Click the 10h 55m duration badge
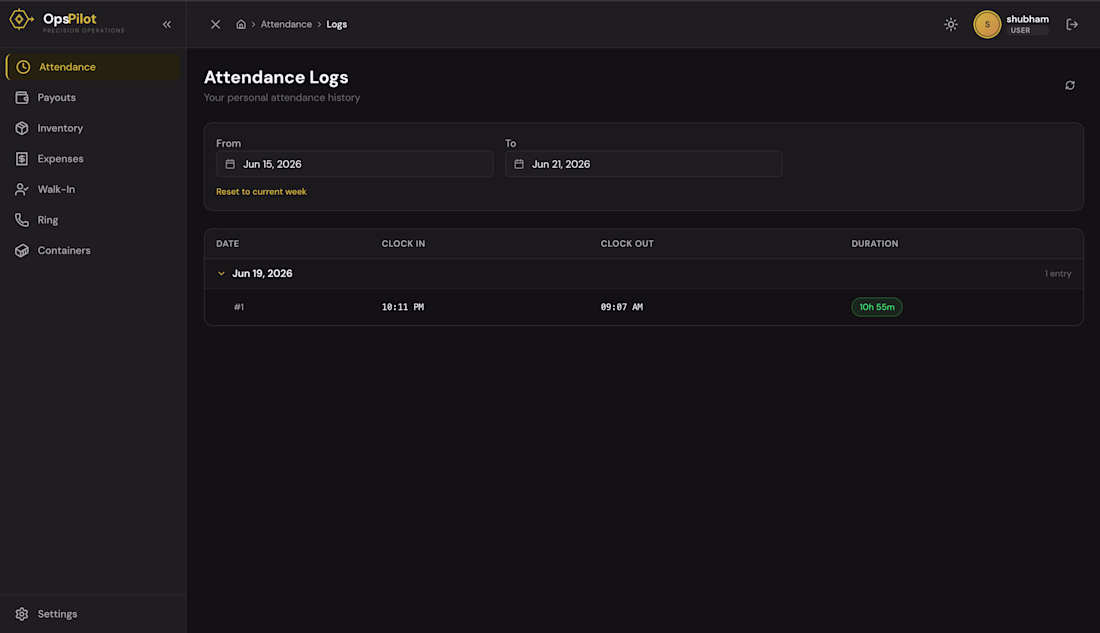The height and width of the screenshot is (633, 1100). 877,307
